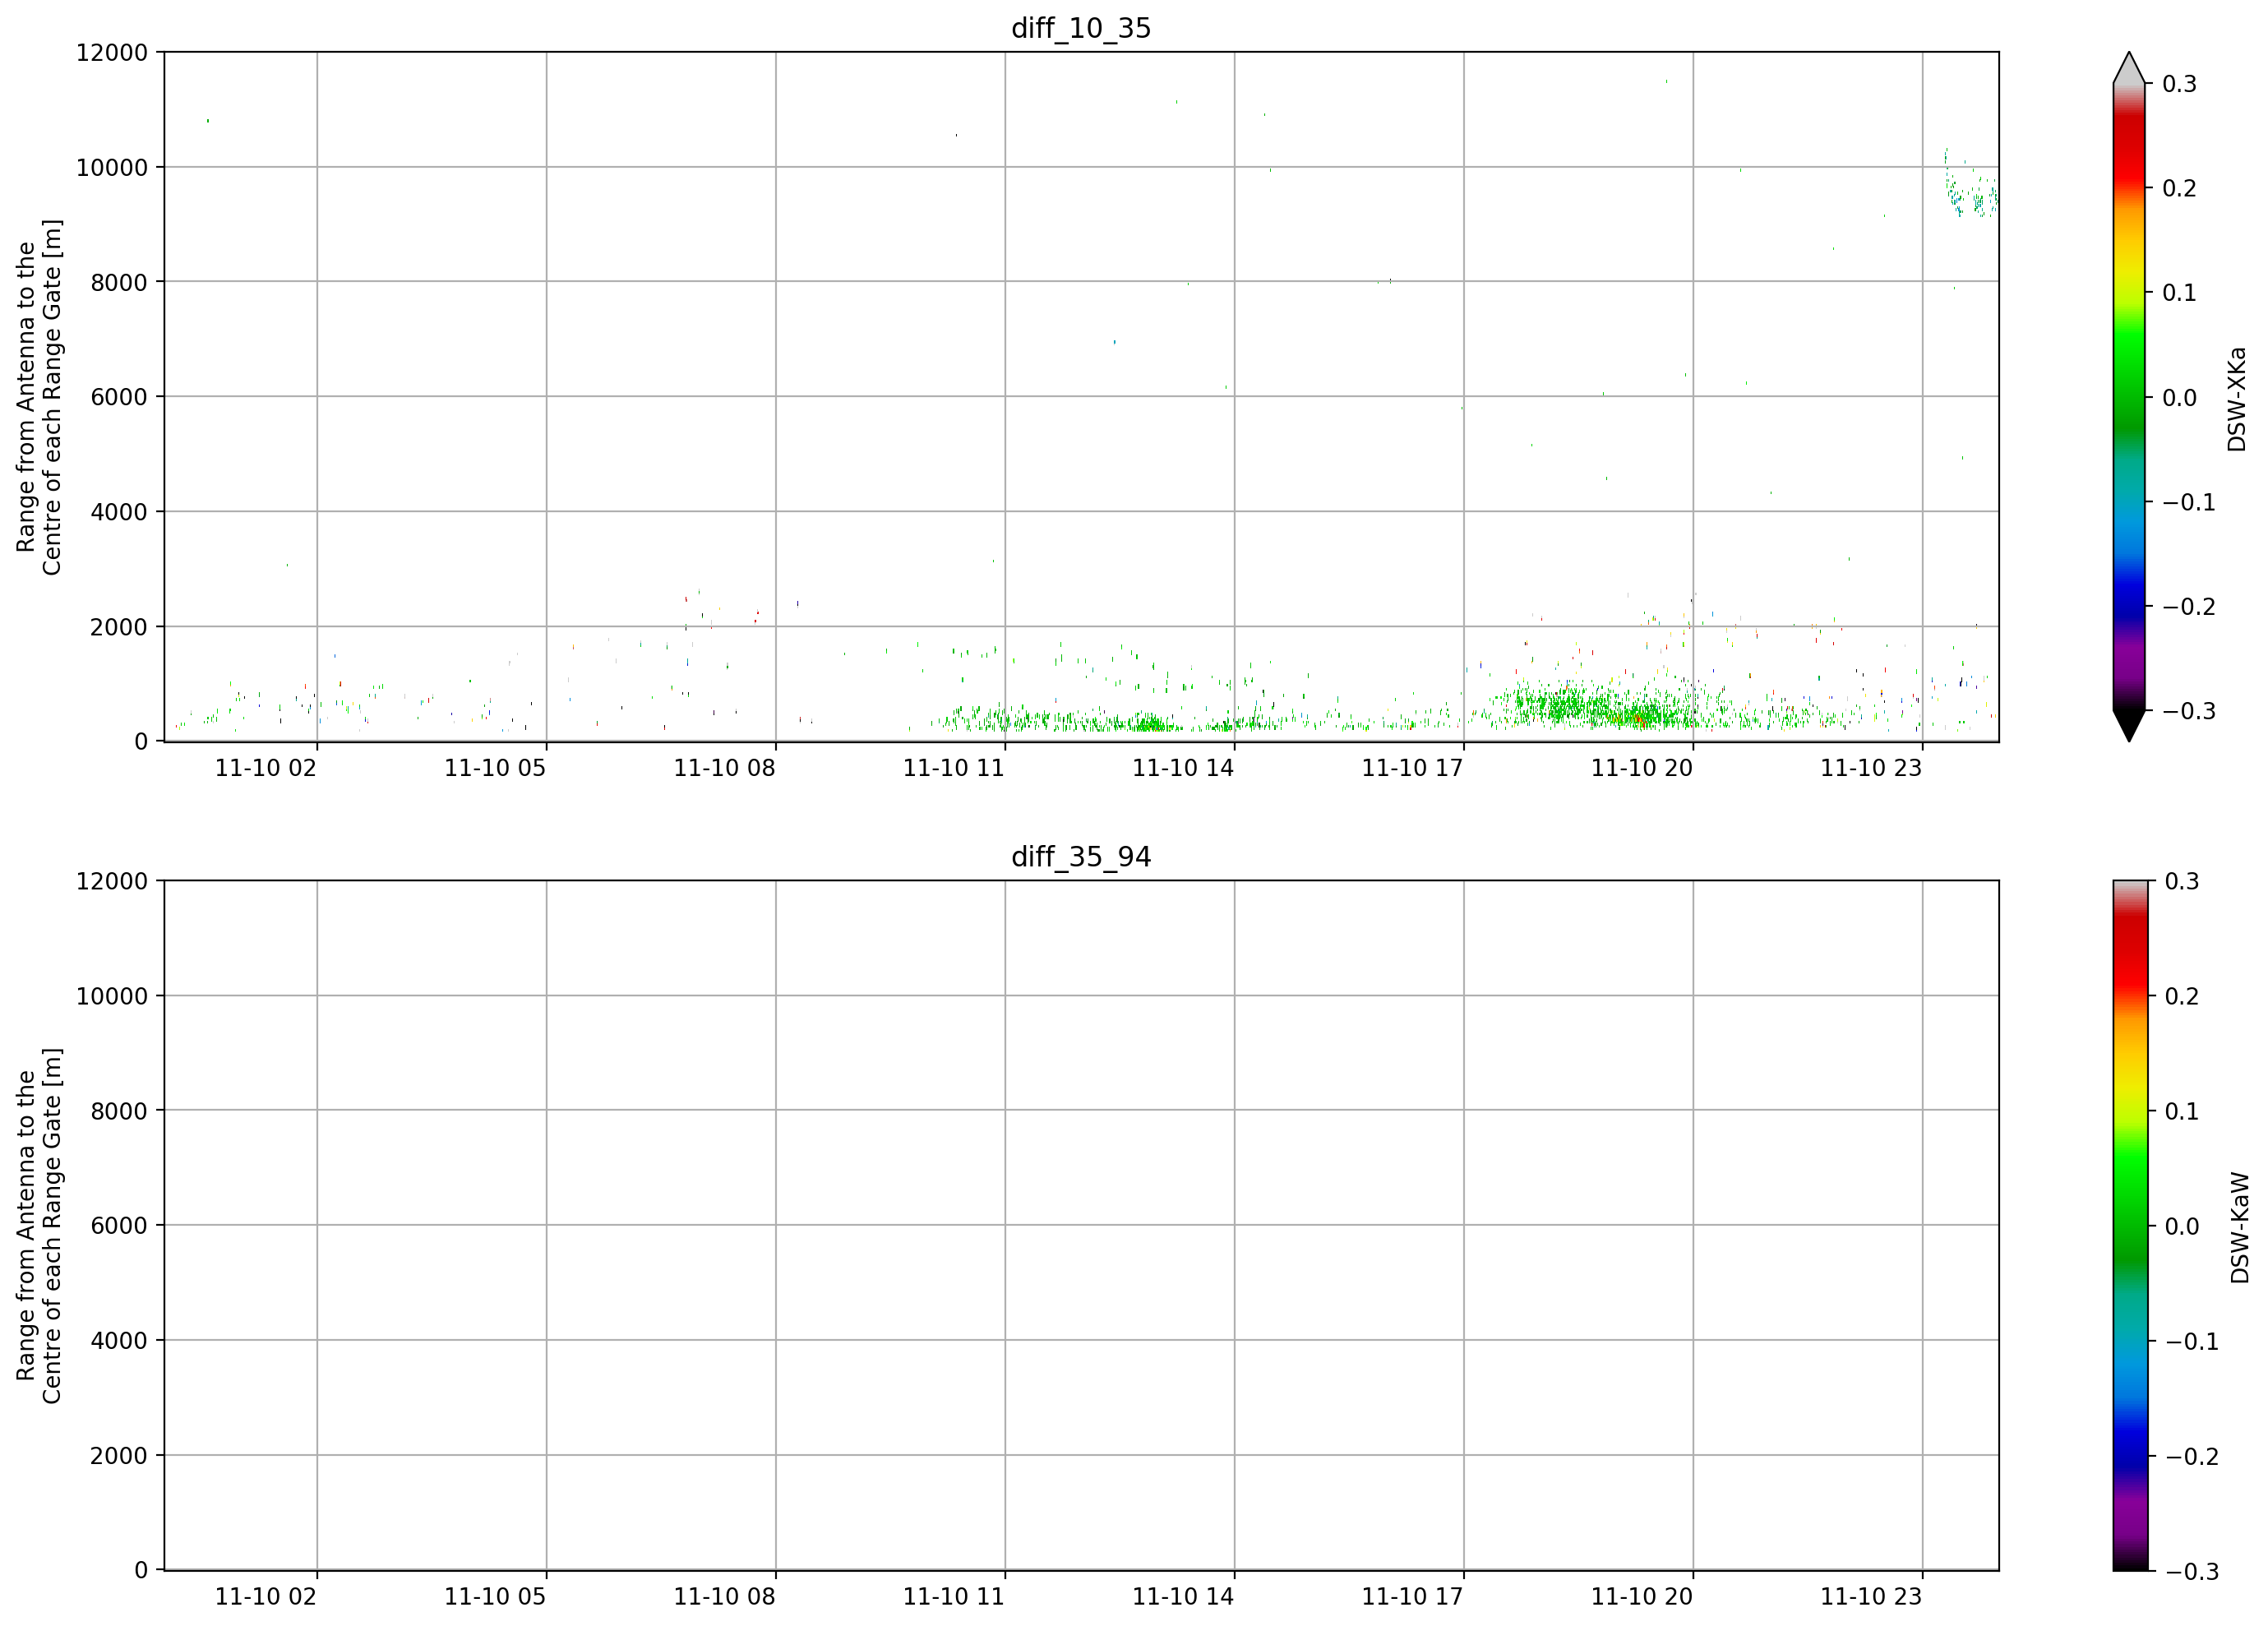Click the 0.3 tick on DSW-XKa colorbar
2268x1626 pixels.
tap(2179, 84)
